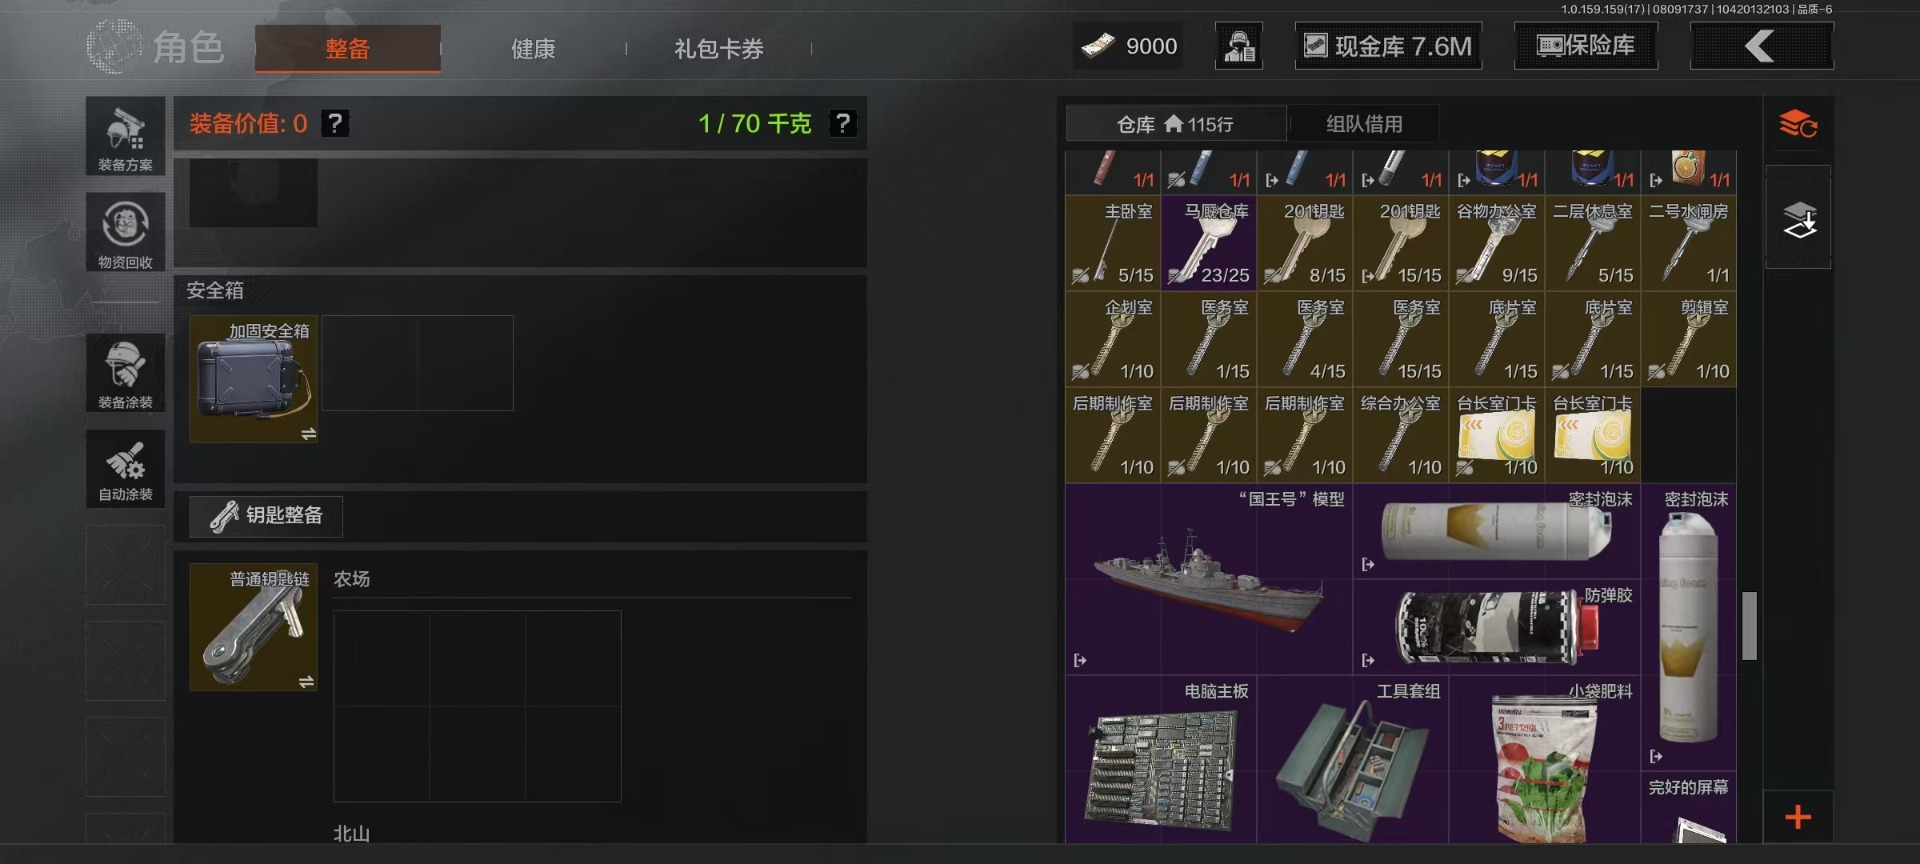Viewport: 1920px width, 864px height.
Task: Click the swap arrows on 普通钥匙链
Action: point(307,682)
